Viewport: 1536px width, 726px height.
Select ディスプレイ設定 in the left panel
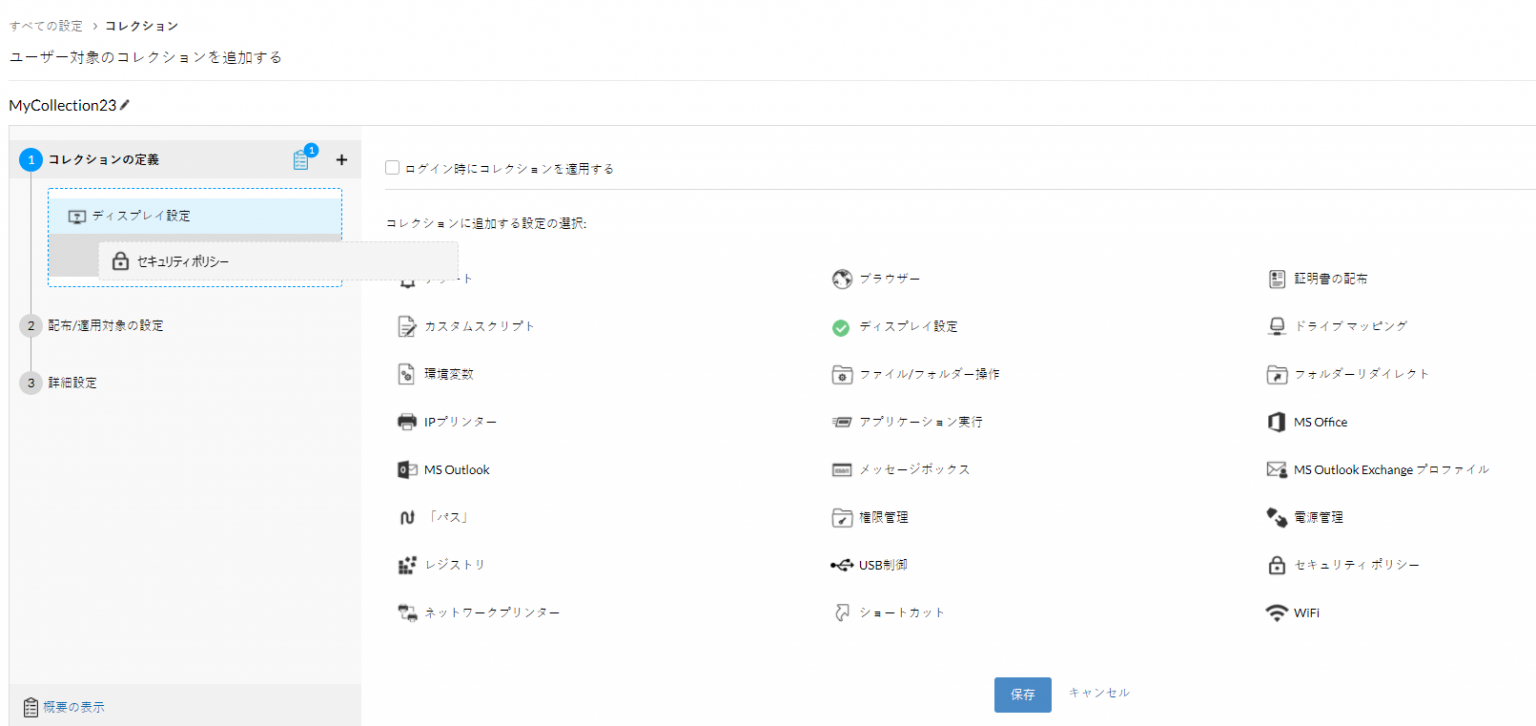tap(140, 216)
